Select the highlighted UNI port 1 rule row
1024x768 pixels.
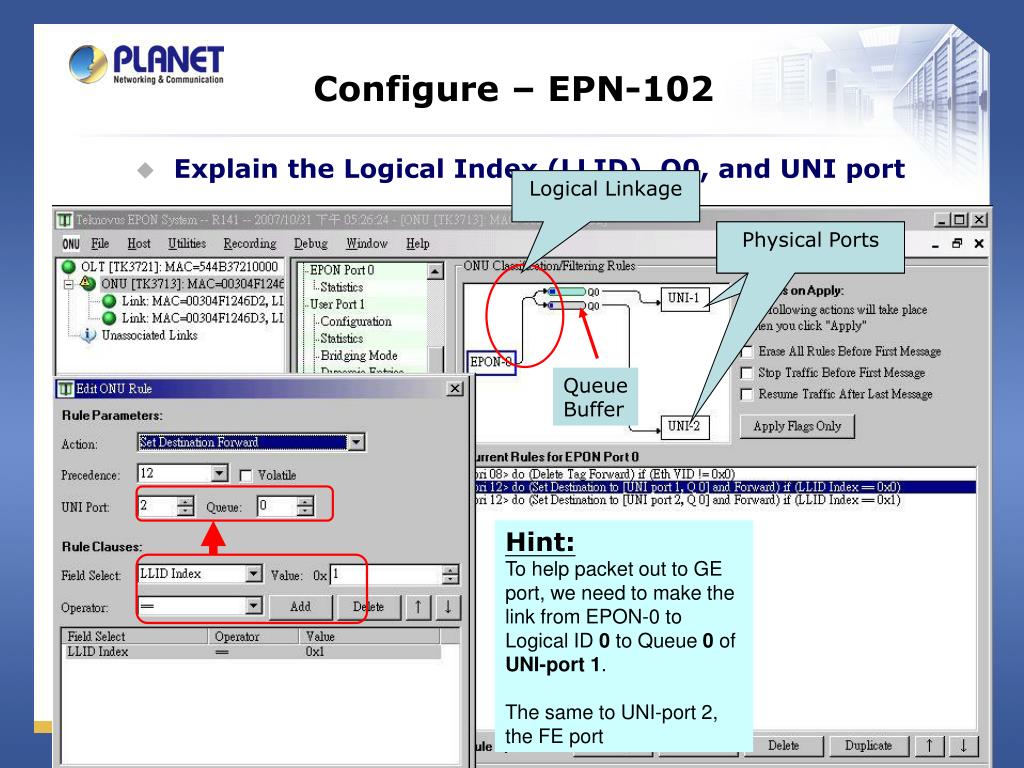pyautogui.click(x=725, y=487)
